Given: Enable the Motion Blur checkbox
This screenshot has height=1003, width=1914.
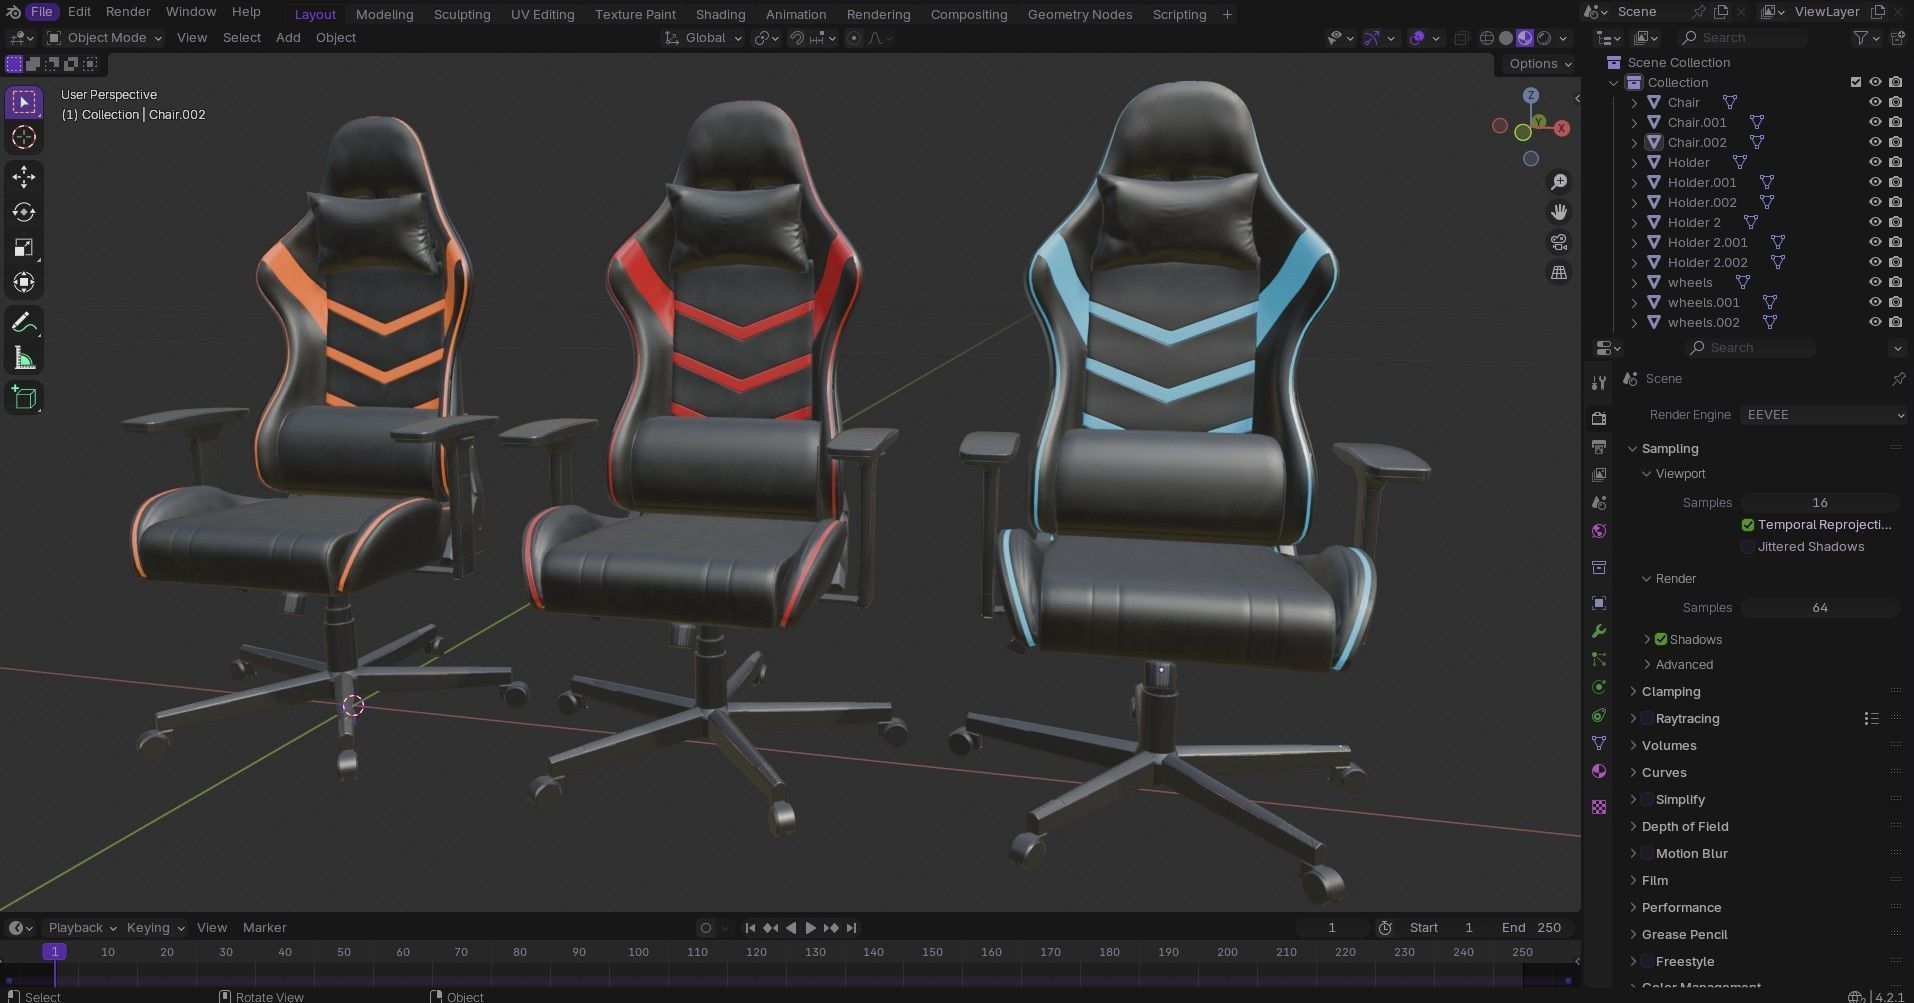Looking at the screenshot, I should 1647,854.
